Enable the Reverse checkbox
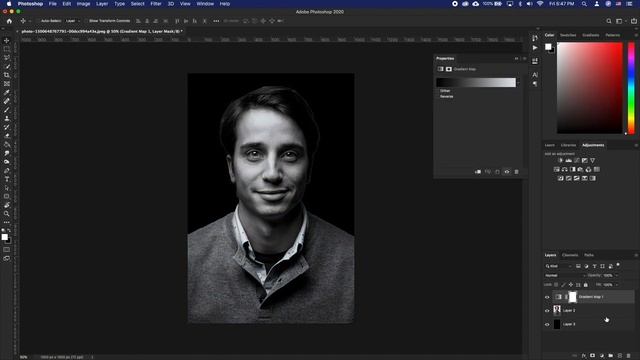The image size is (640, 360). point(438,96)
